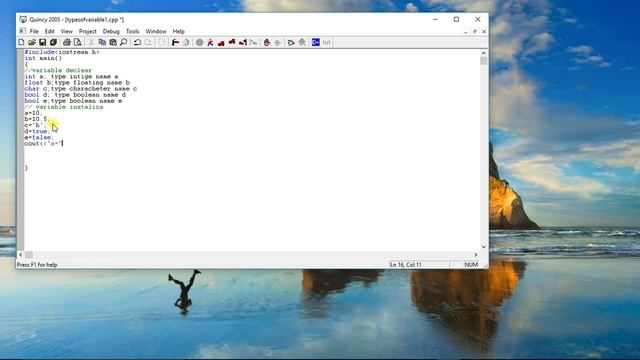Click the document icon left of File menu
This screenshot has height=360, width=640.
[23, 31]
